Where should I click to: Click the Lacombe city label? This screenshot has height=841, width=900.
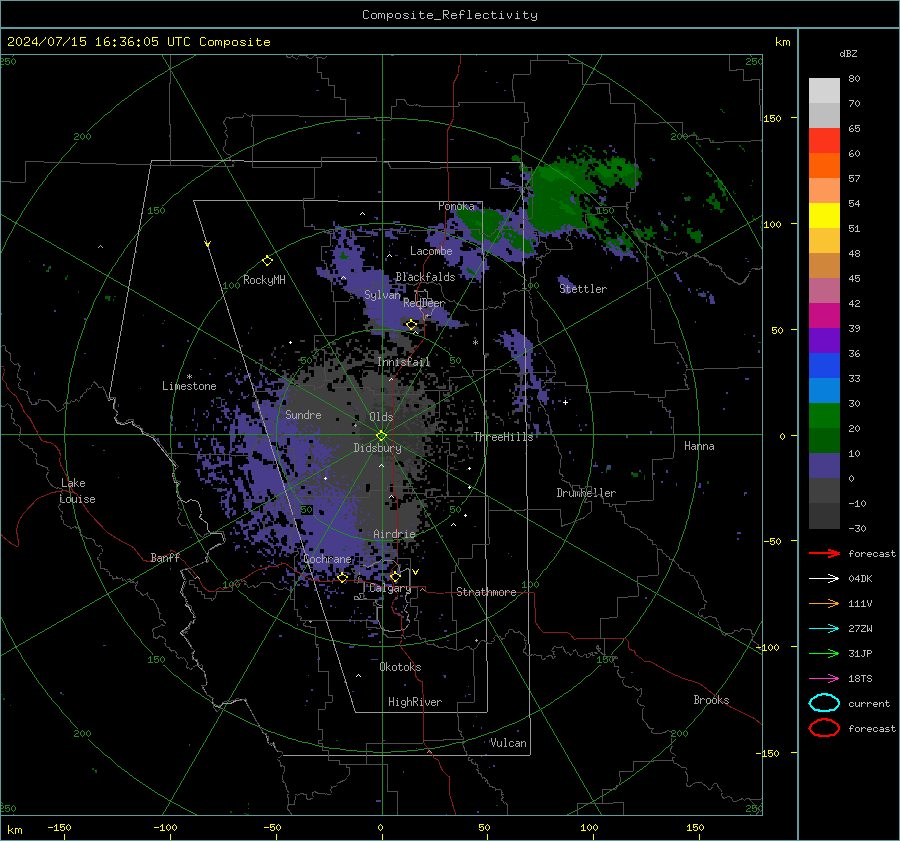click(431, 251)
